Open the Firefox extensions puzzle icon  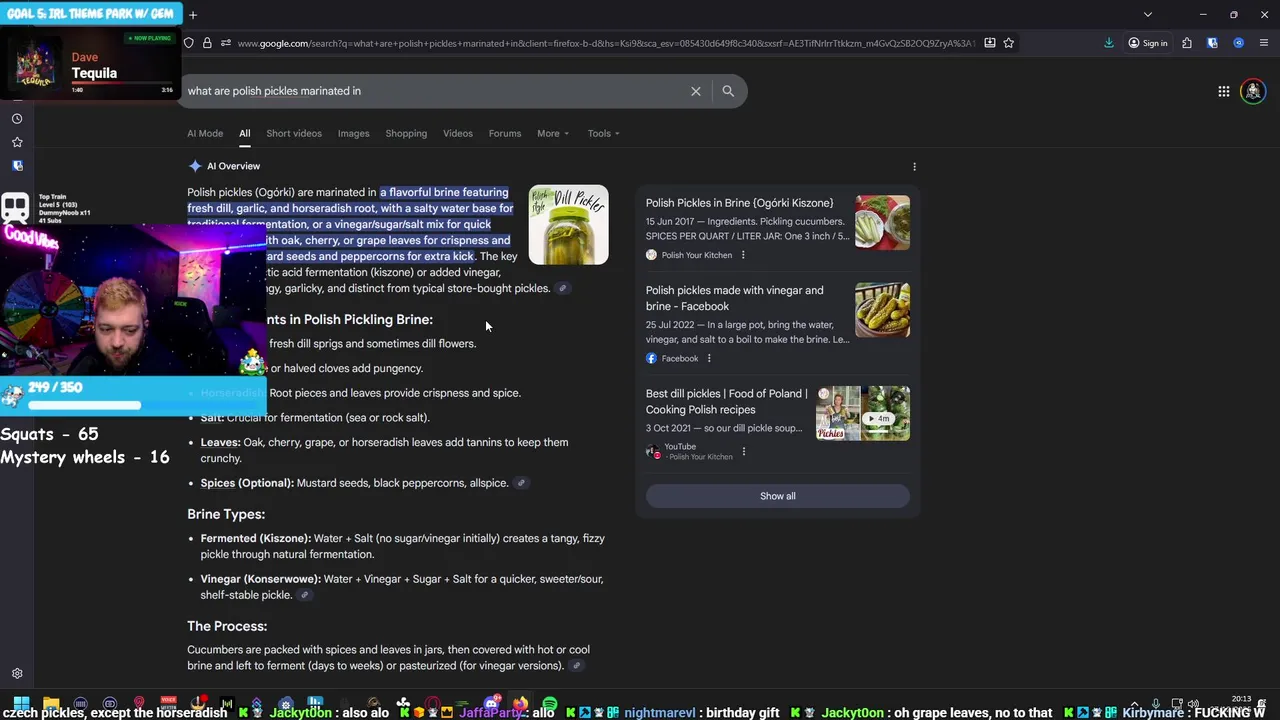1187,43
